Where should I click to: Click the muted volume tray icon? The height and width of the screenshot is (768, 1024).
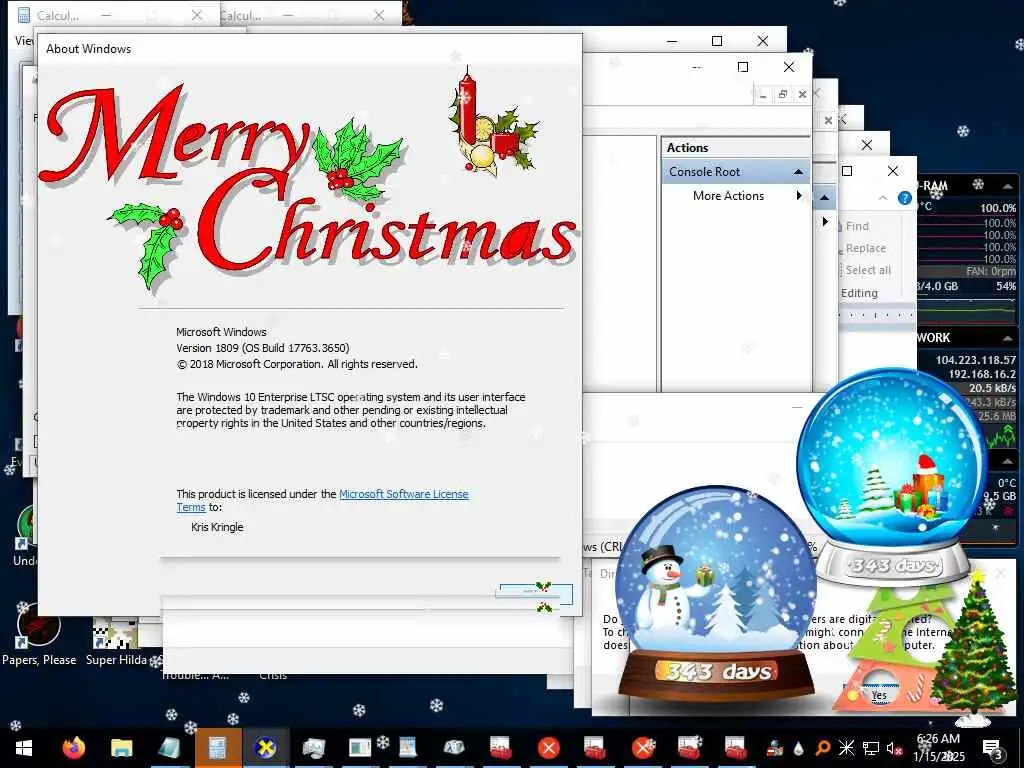894,748
